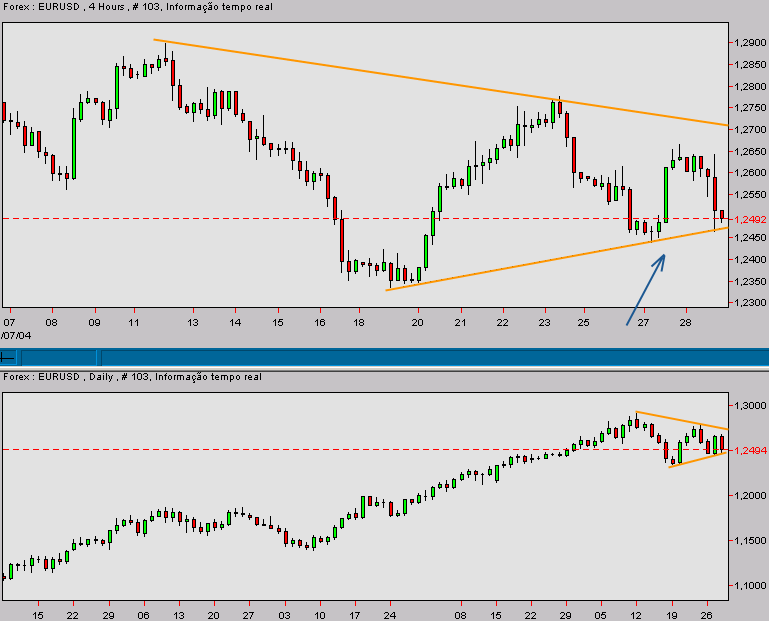
Task: Click the 1,2450 price axis label
Action: coord(750,237)
